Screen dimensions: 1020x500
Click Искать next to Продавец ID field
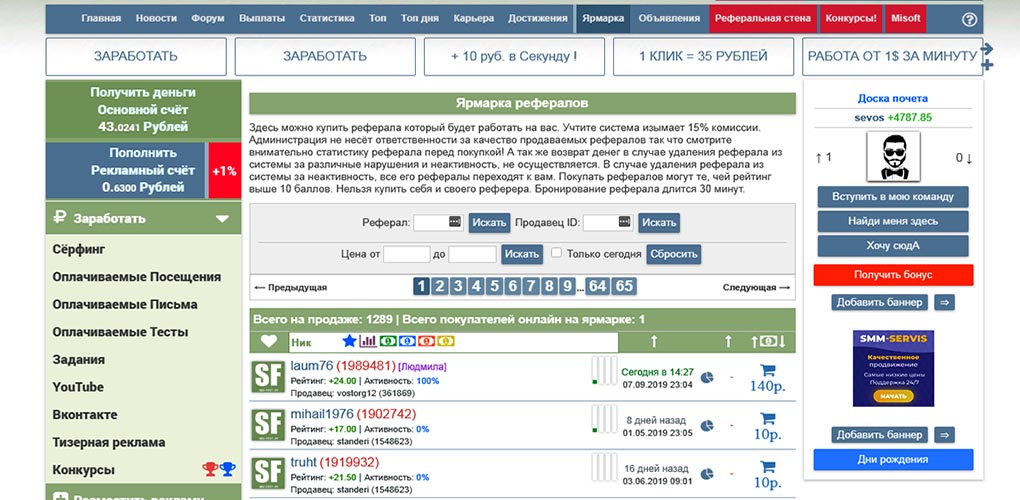click(x=659, y=223)
